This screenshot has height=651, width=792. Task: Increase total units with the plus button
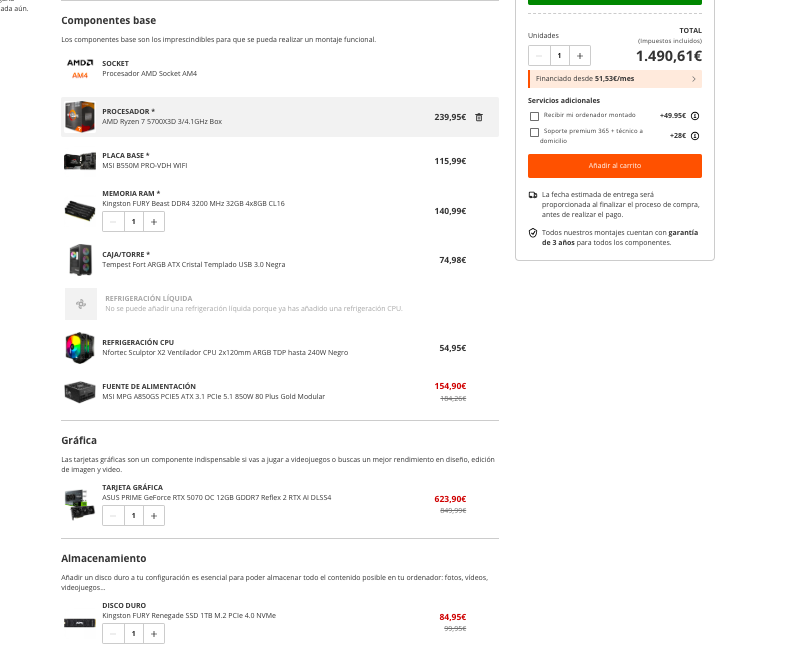(x=581, y=56)
